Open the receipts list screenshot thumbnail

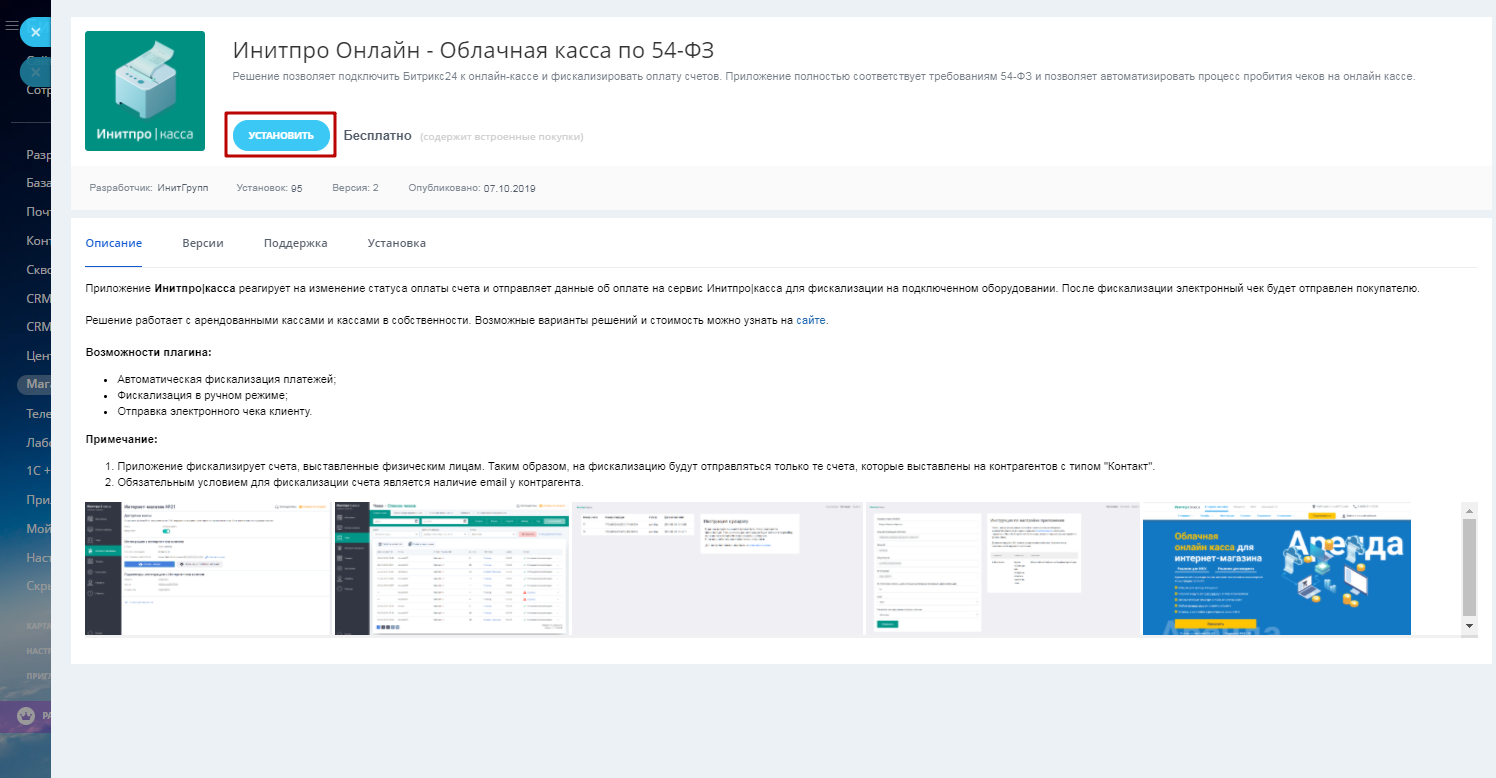[452, 568]
